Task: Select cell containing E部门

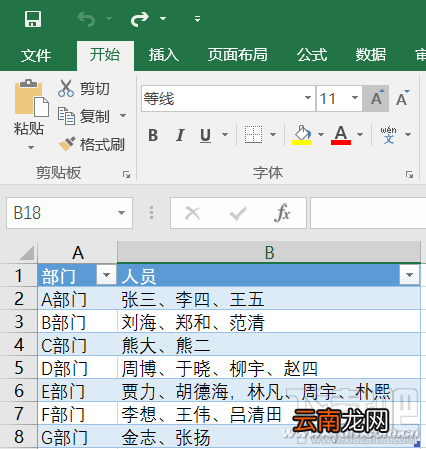Action: tap(78, 391)
